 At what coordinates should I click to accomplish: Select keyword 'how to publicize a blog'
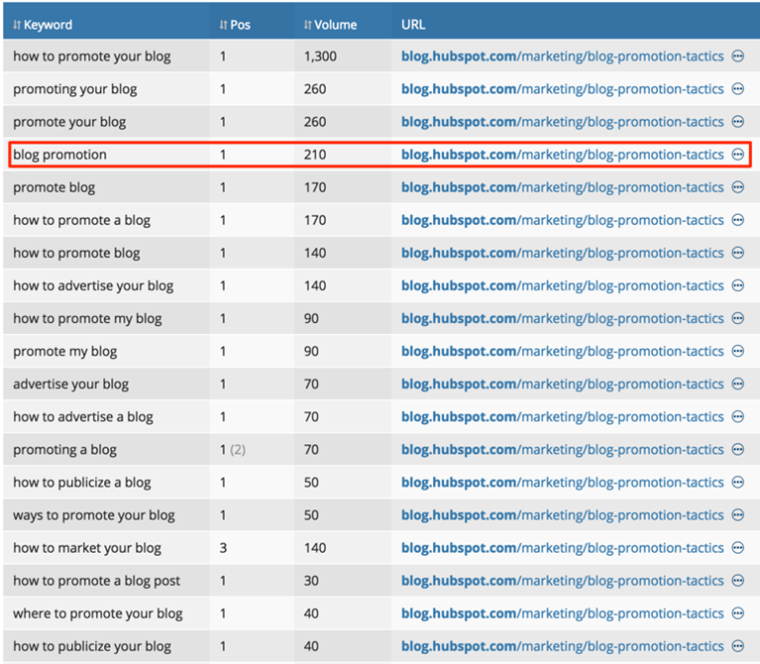(x=82, y=482)
